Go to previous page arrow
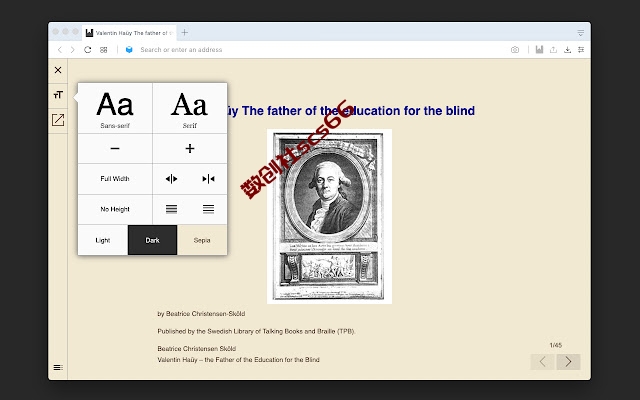Image resolution: width=640 pixels, height=400 pixels. click(542, 362)
